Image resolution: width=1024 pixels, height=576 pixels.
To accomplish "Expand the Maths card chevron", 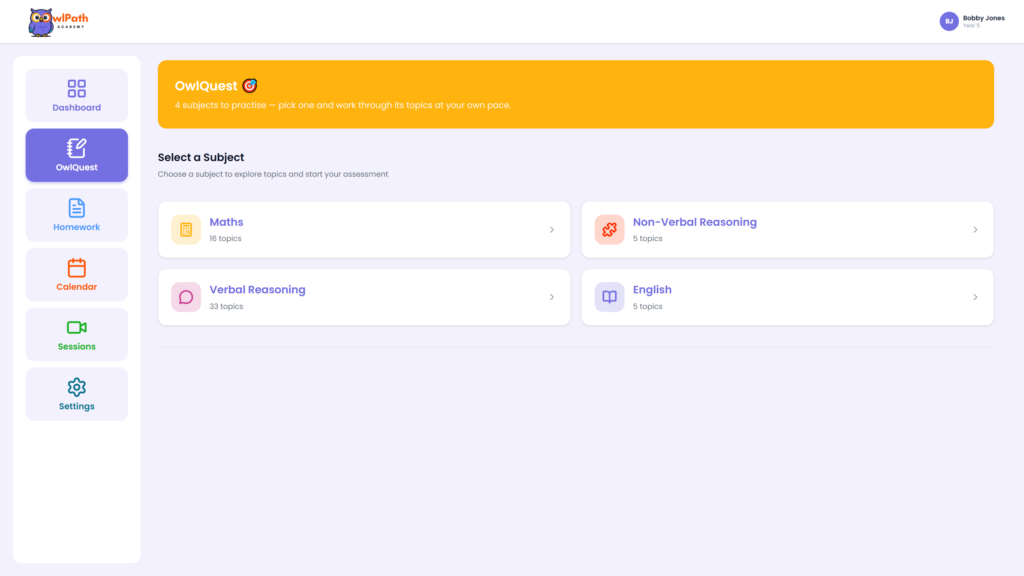I will pyautogui.click(x=552, y=230).
